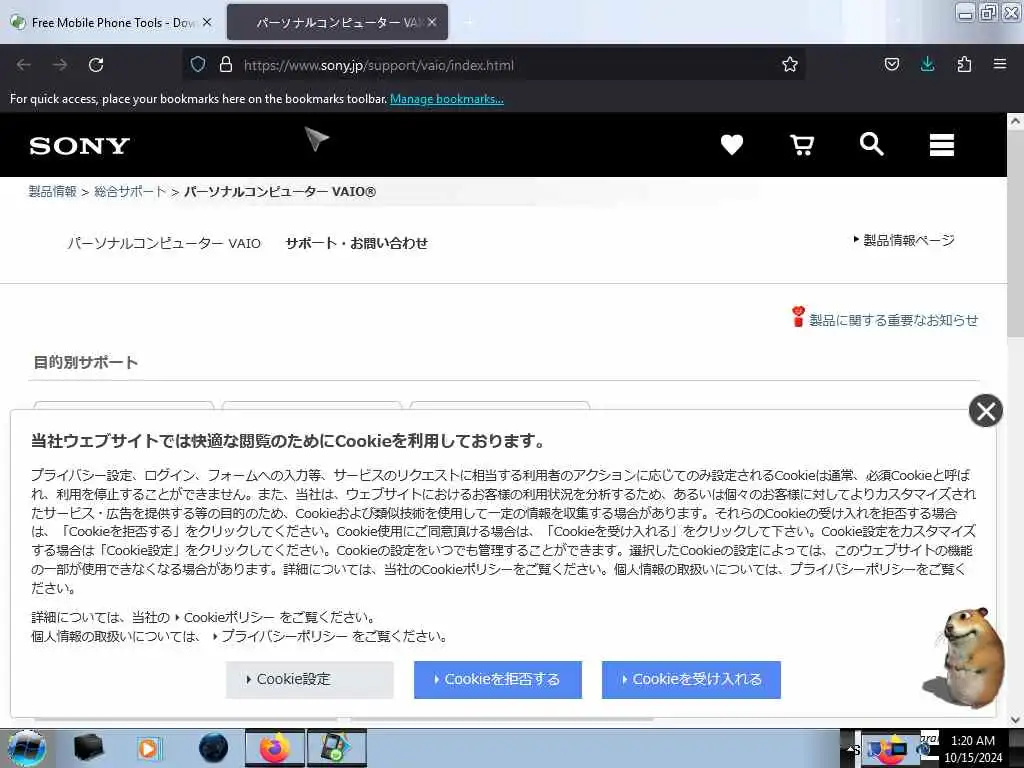
Task: Open the media player taskbar icon
Action: pos(149,748)
